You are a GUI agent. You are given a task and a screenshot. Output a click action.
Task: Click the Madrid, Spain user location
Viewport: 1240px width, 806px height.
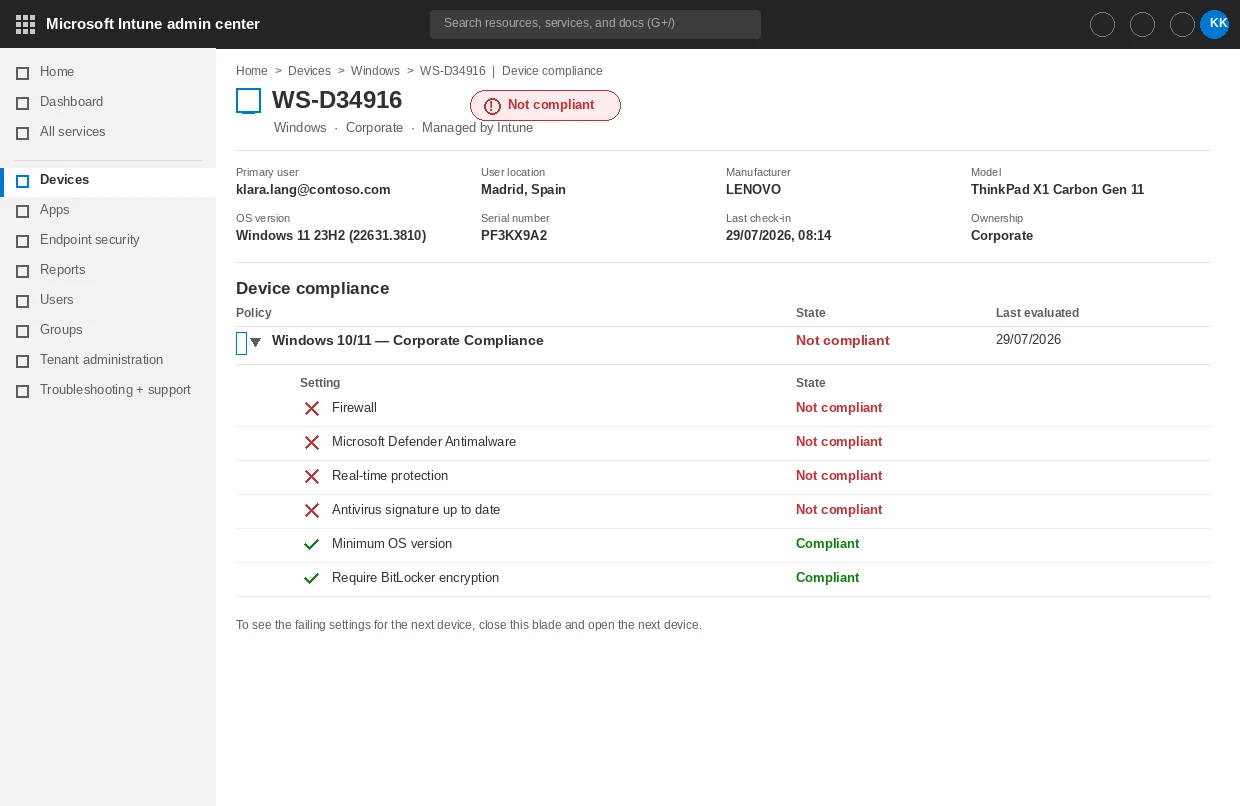(523, 190)
